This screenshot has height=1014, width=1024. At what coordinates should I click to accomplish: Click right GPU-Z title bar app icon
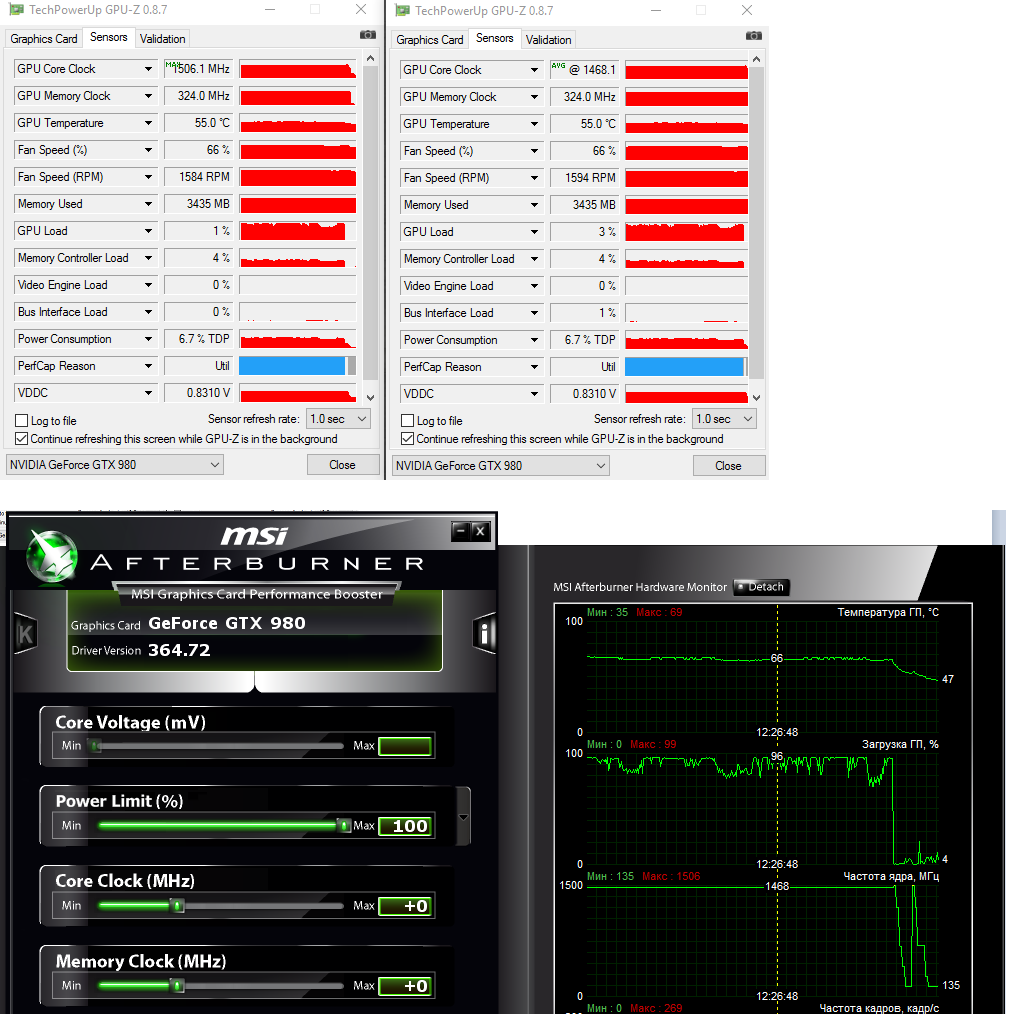(403, 10)
